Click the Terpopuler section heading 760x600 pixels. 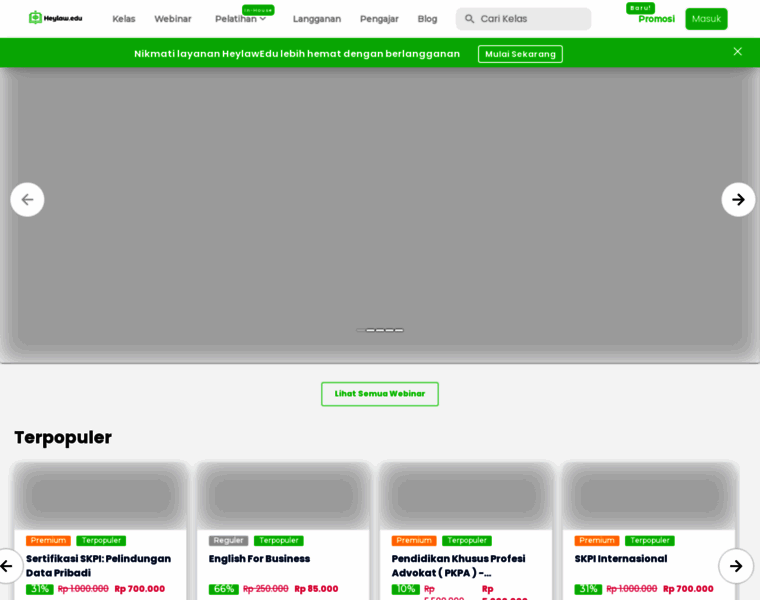[63, 437]
